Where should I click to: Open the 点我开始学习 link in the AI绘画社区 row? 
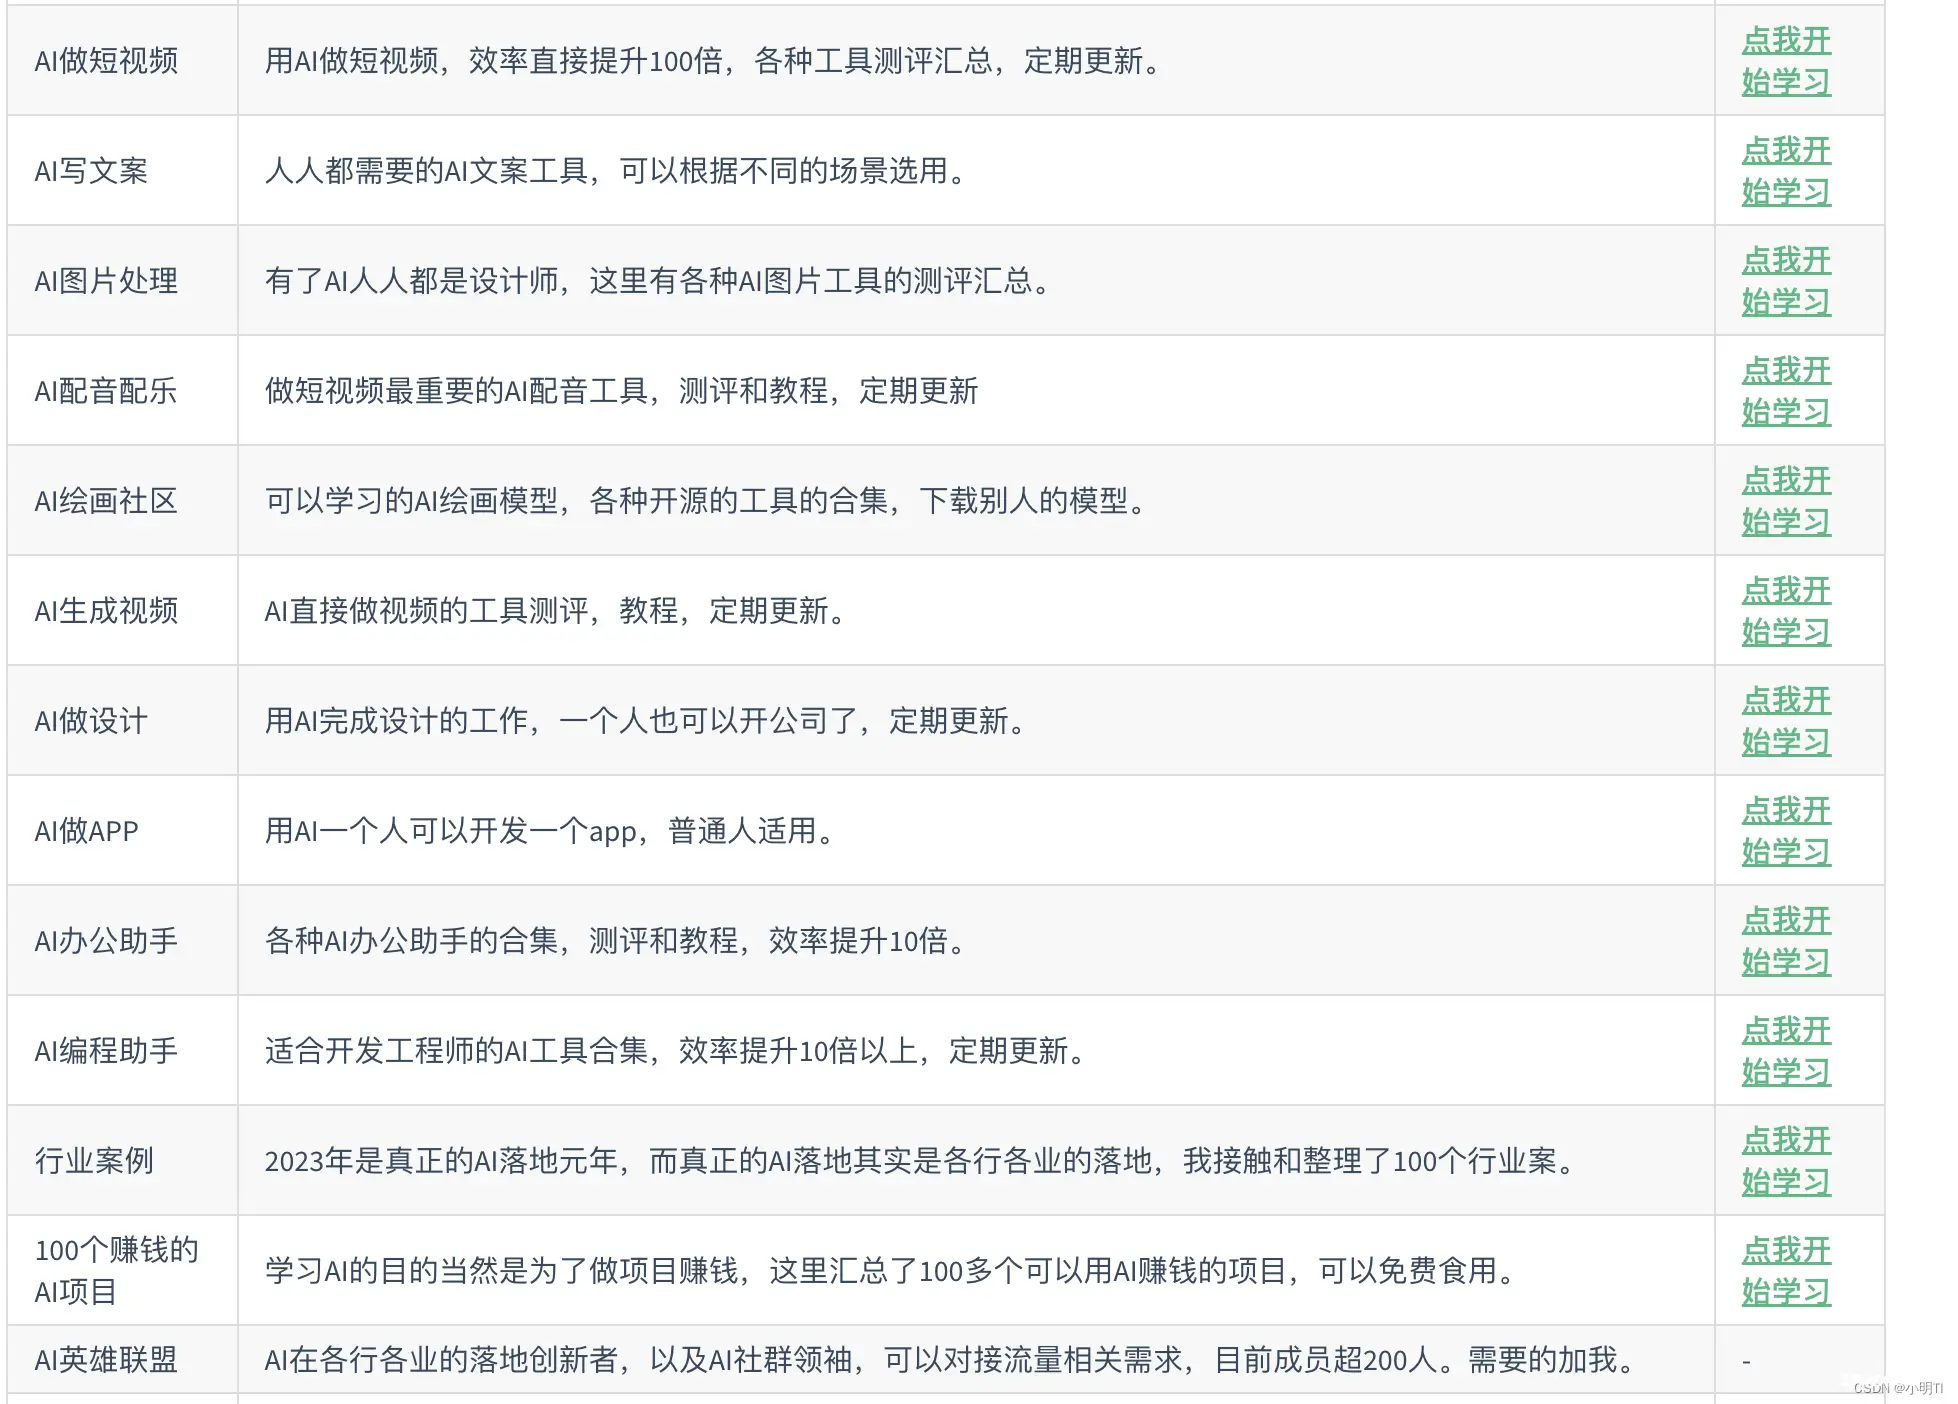(x=1786, y=501)
